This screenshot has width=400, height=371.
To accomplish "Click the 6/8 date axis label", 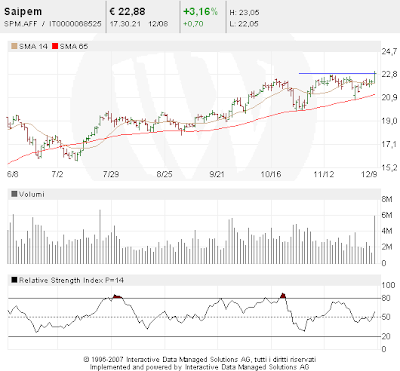I will point(13,174).
